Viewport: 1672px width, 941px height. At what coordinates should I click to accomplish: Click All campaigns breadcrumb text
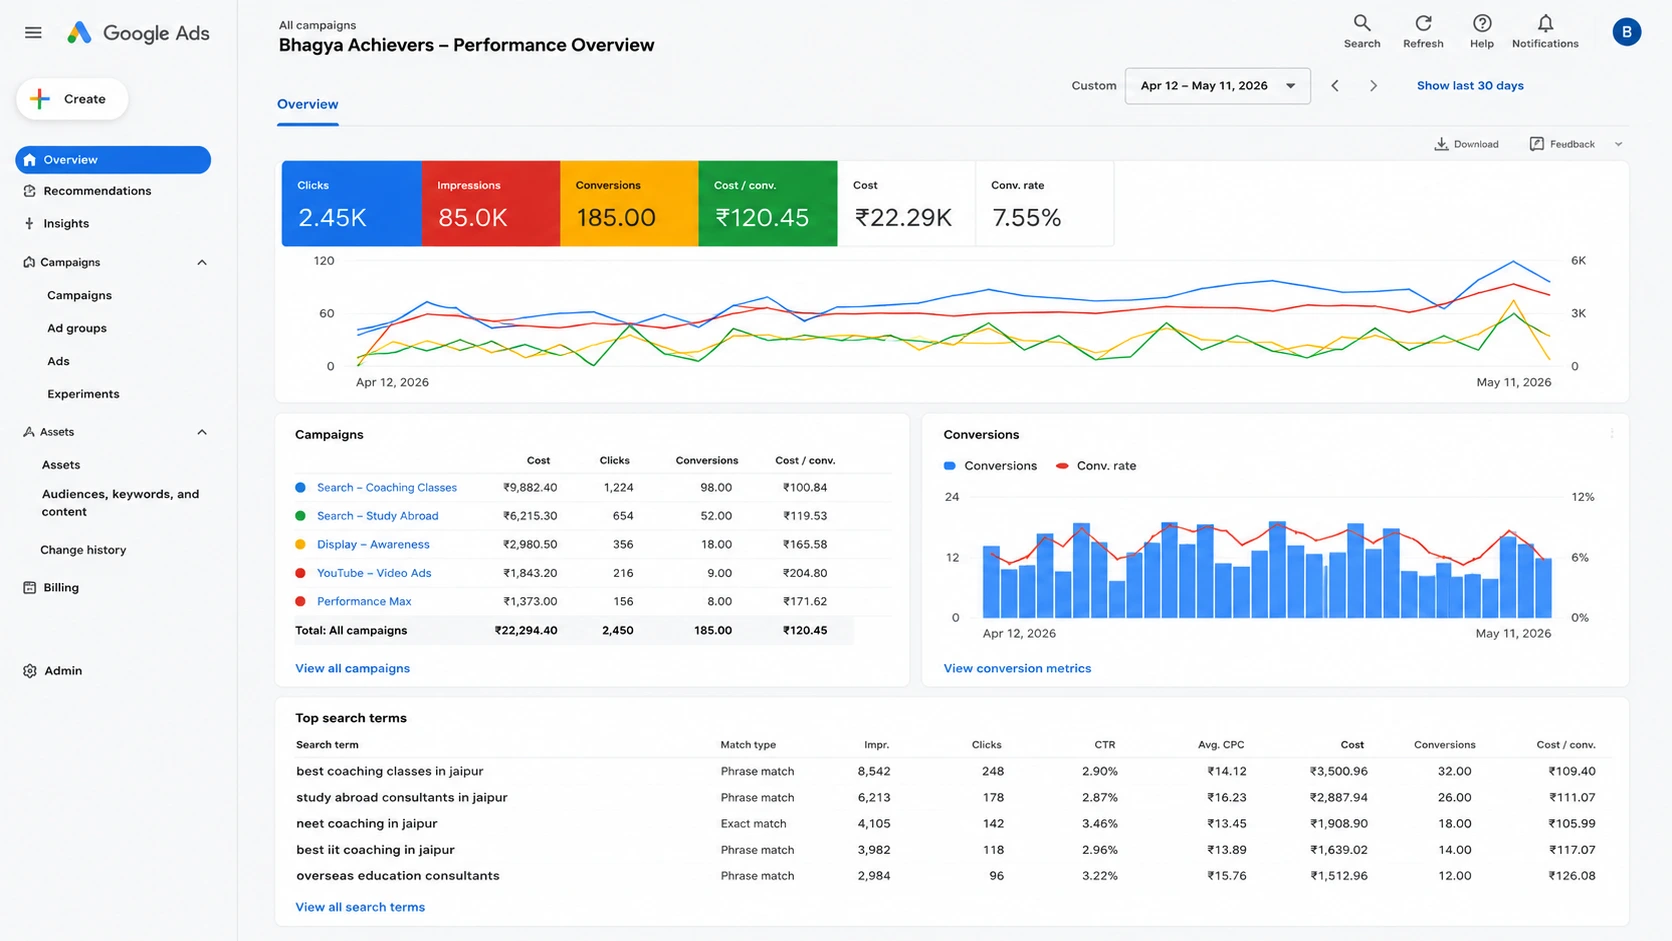point(317,25)
